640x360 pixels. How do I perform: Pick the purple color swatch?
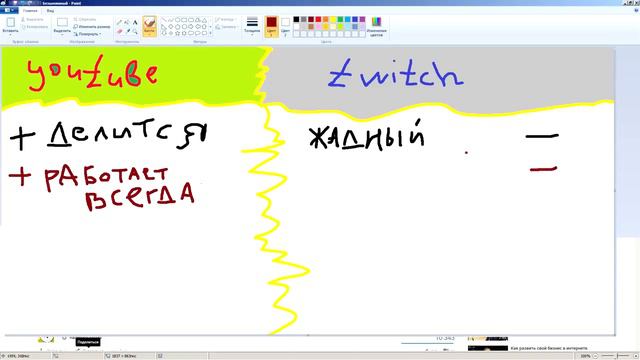tap(362, 19)
